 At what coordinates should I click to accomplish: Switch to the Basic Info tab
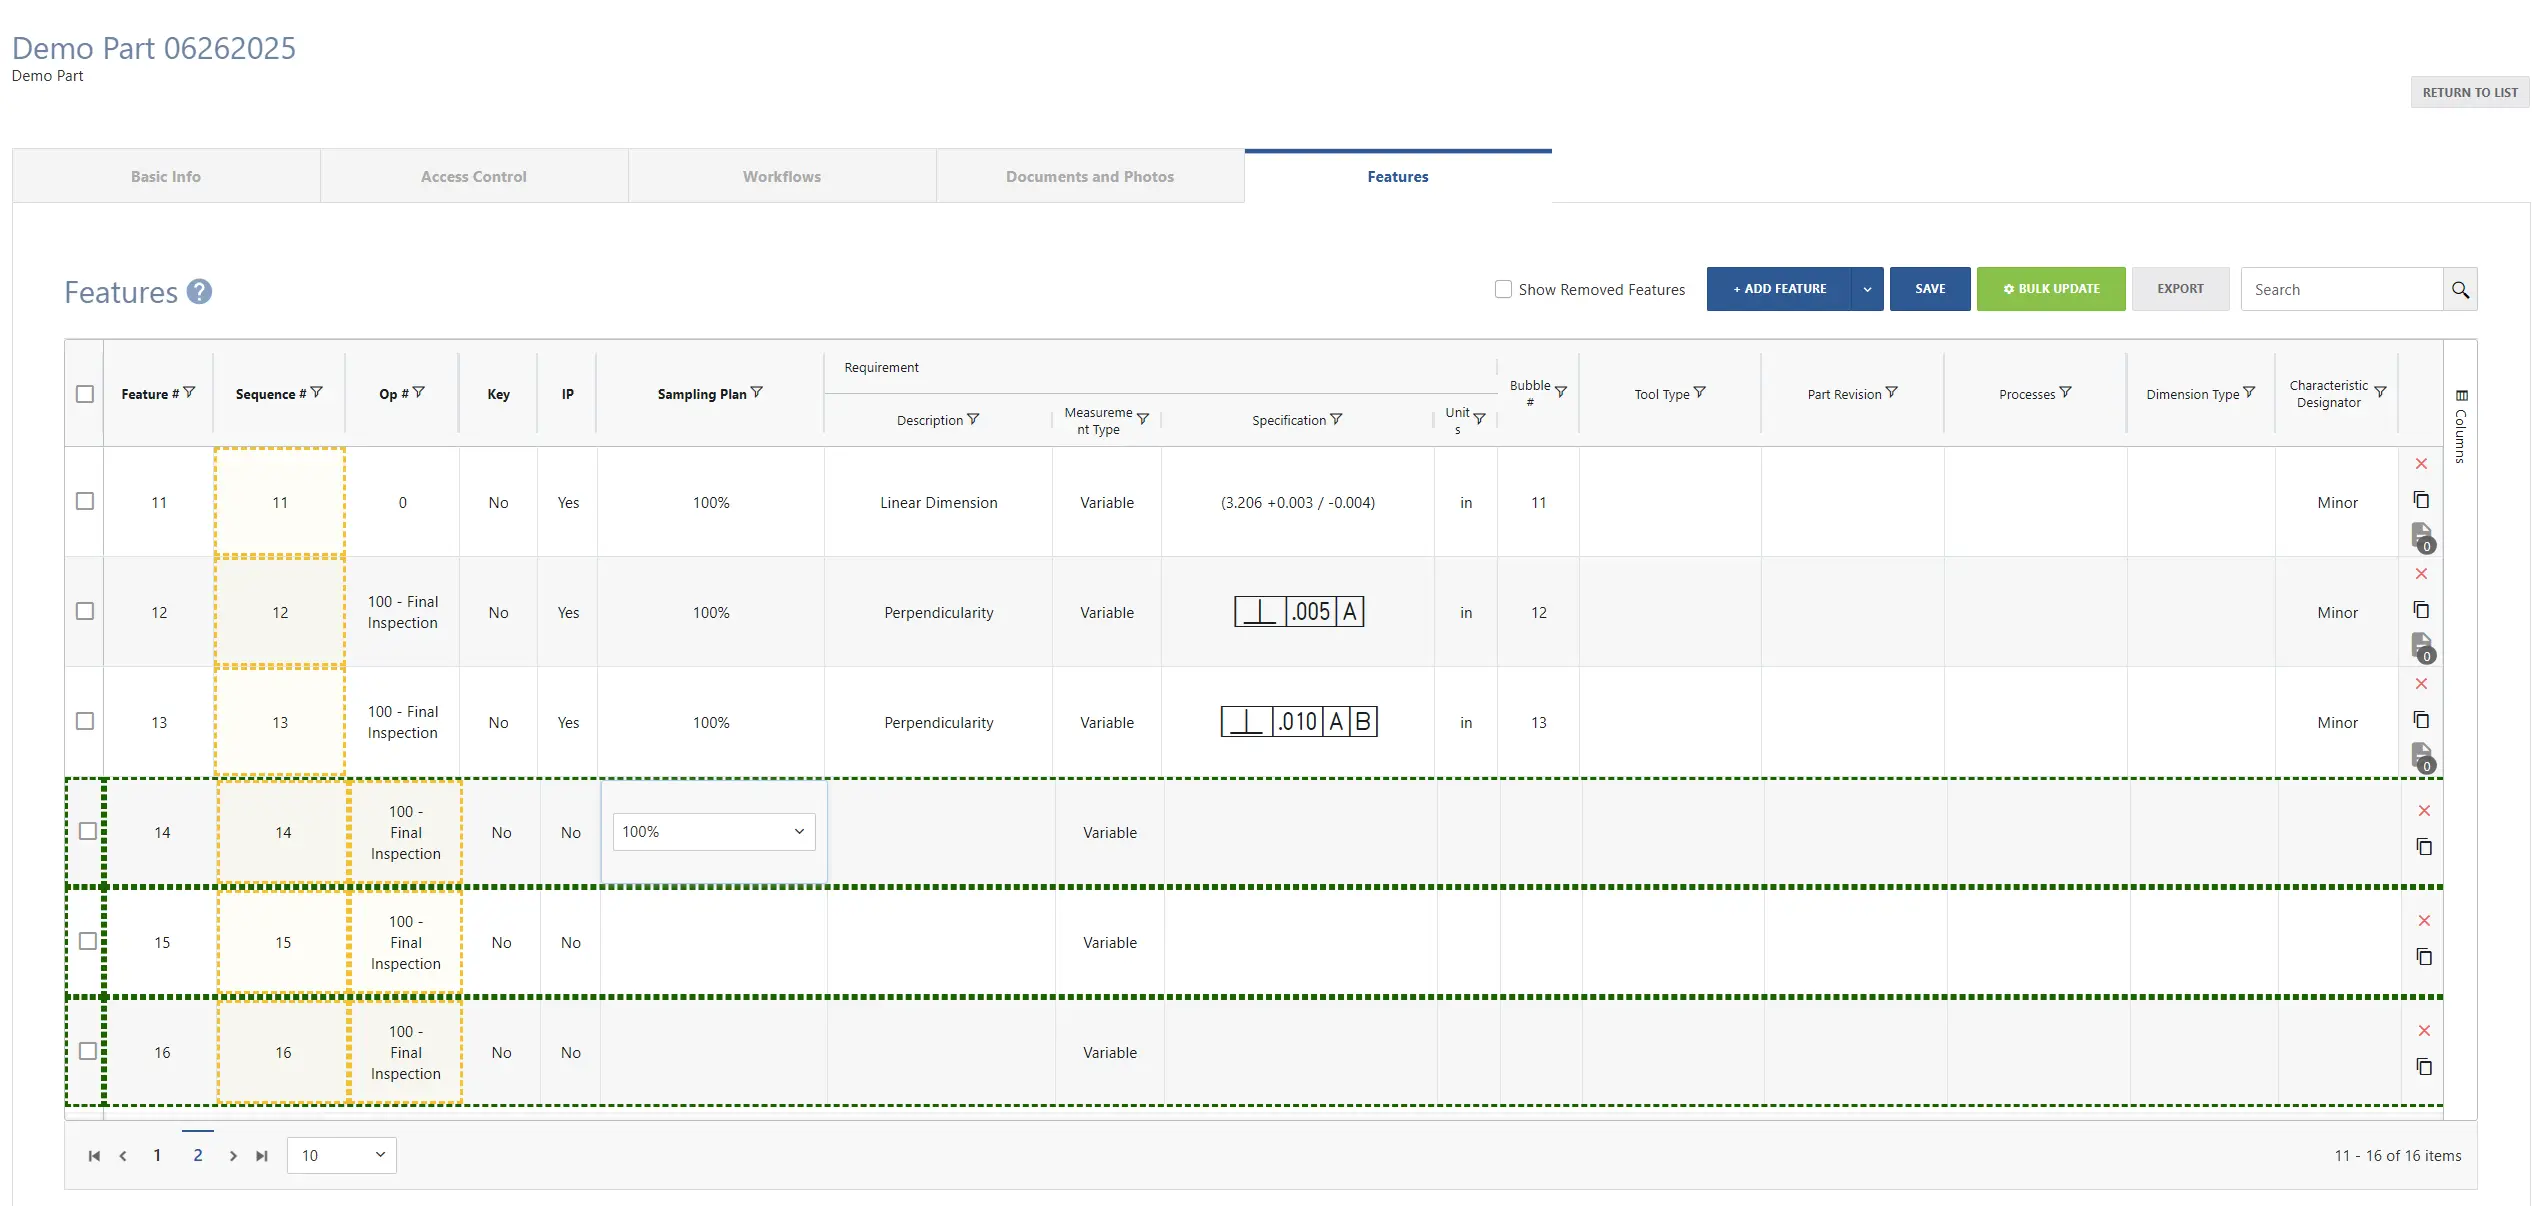coord(165,176)
